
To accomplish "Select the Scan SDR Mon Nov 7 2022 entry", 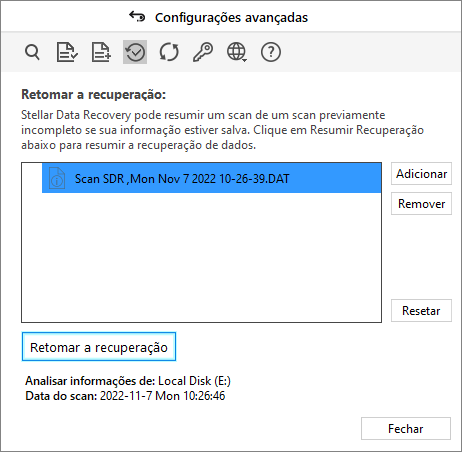I will tap(212, 178).
